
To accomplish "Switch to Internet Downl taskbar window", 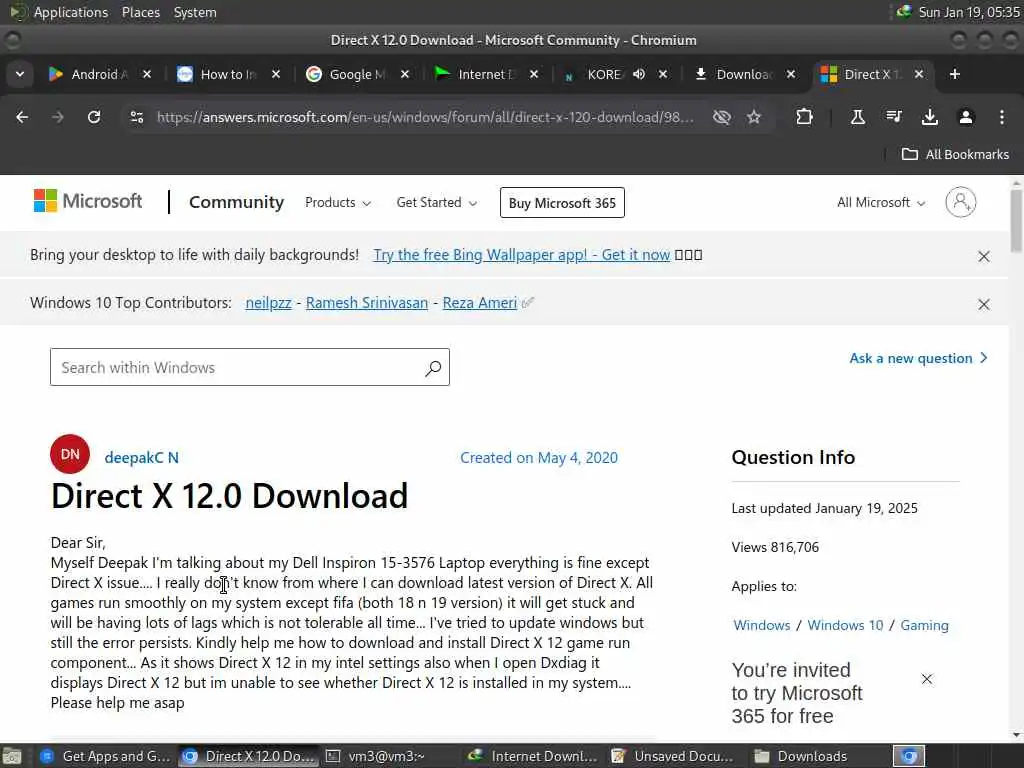I will 533,756.
